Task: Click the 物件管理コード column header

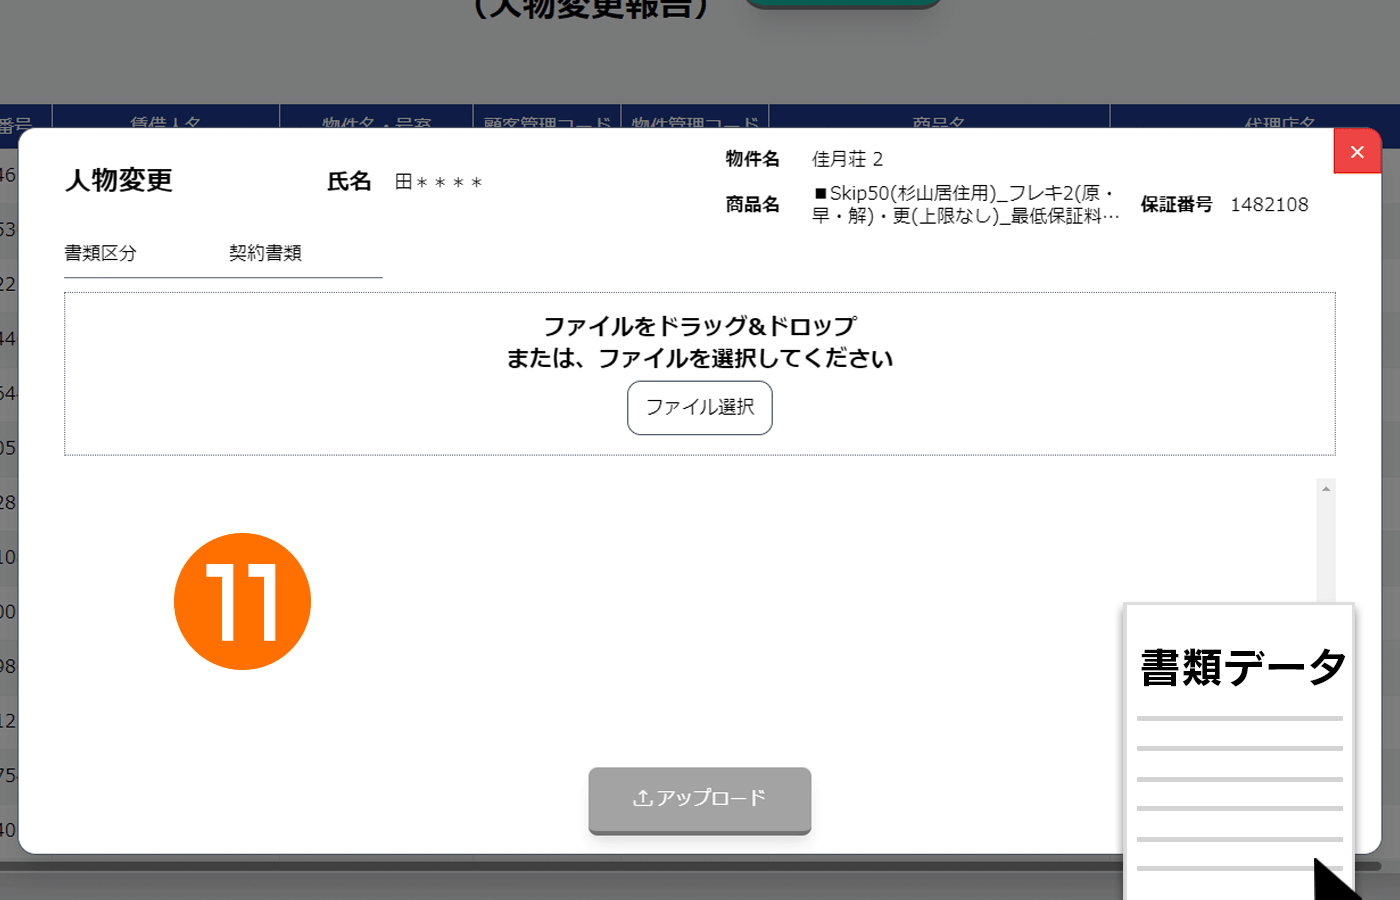Action: pyautogui.click(x=695, y=121)
